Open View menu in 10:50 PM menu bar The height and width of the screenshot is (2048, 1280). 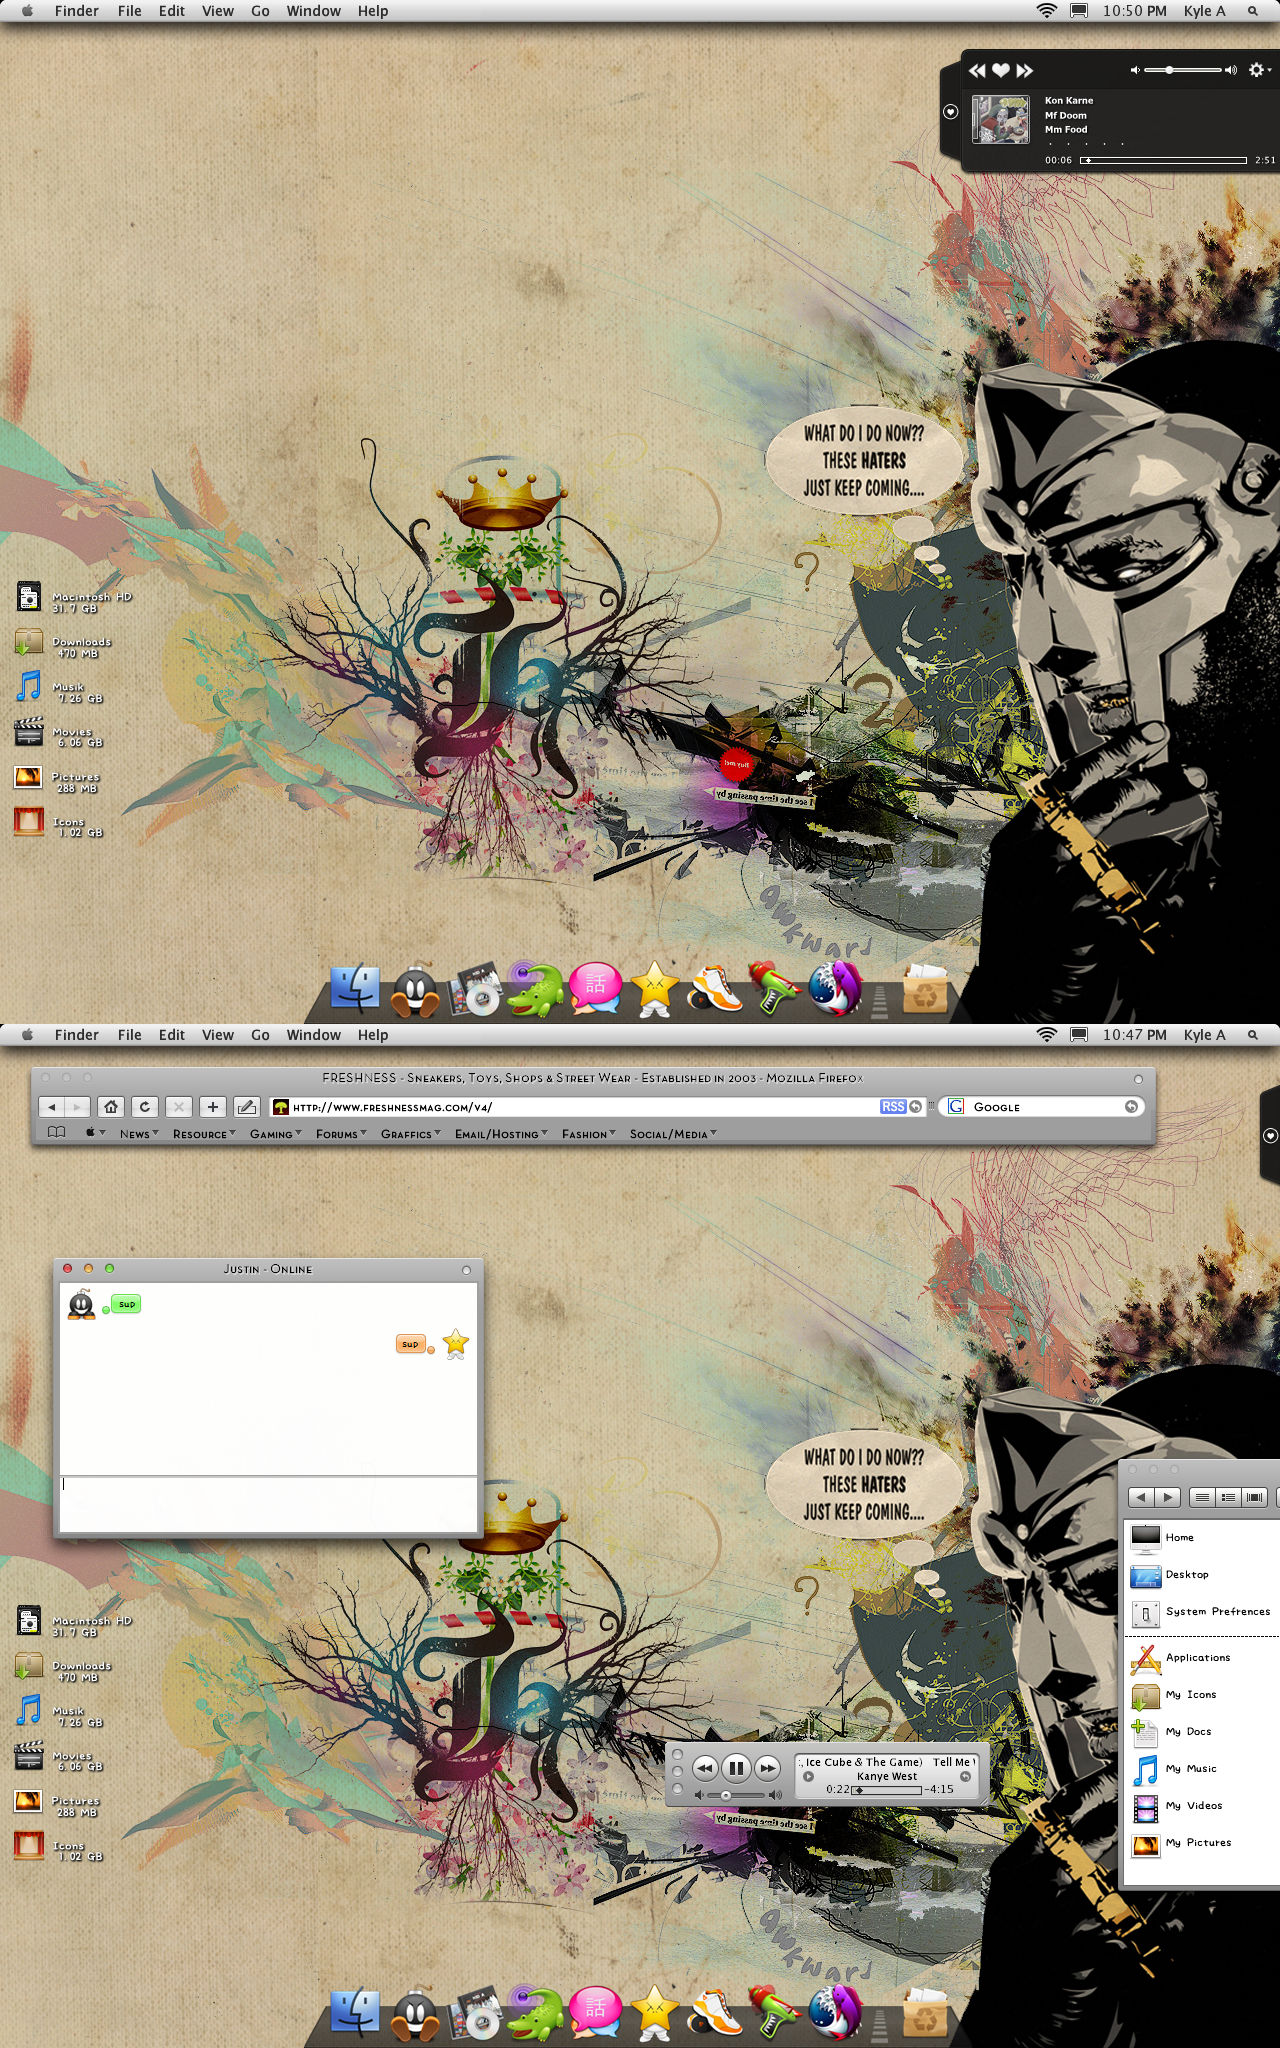point(217,11)
